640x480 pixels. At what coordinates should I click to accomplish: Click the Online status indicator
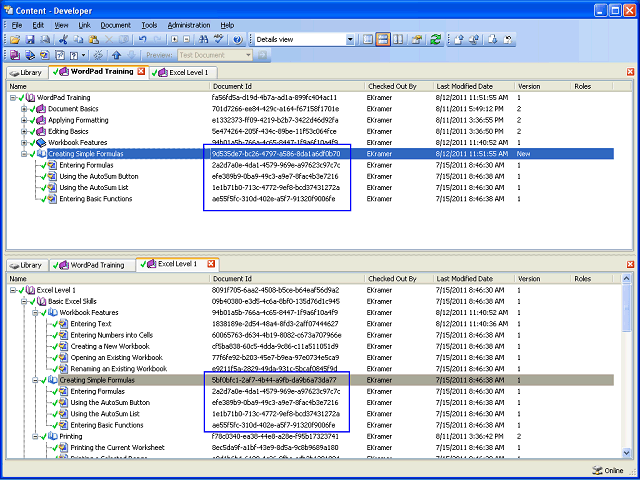point(608,470)
